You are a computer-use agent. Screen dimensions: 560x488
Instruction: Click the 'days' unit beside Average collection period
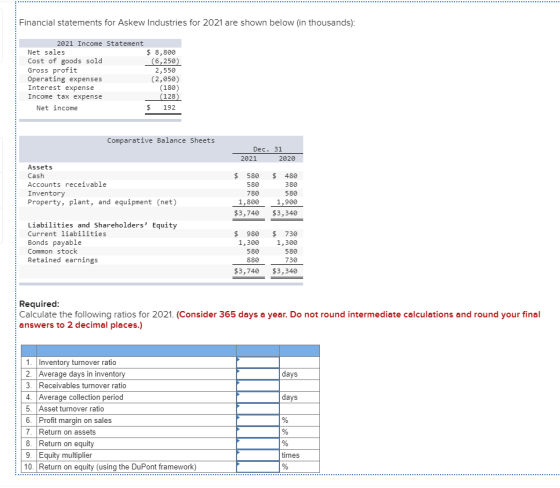290,397
